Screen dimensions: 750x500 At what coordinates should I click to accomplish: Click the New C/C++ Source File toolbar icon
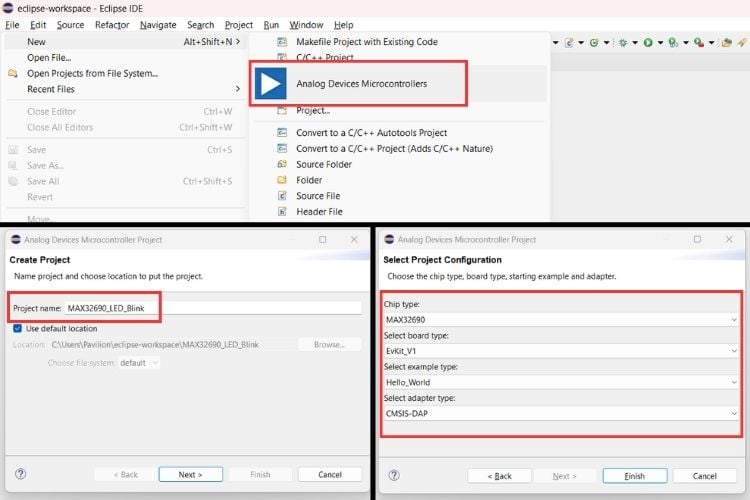569,43
